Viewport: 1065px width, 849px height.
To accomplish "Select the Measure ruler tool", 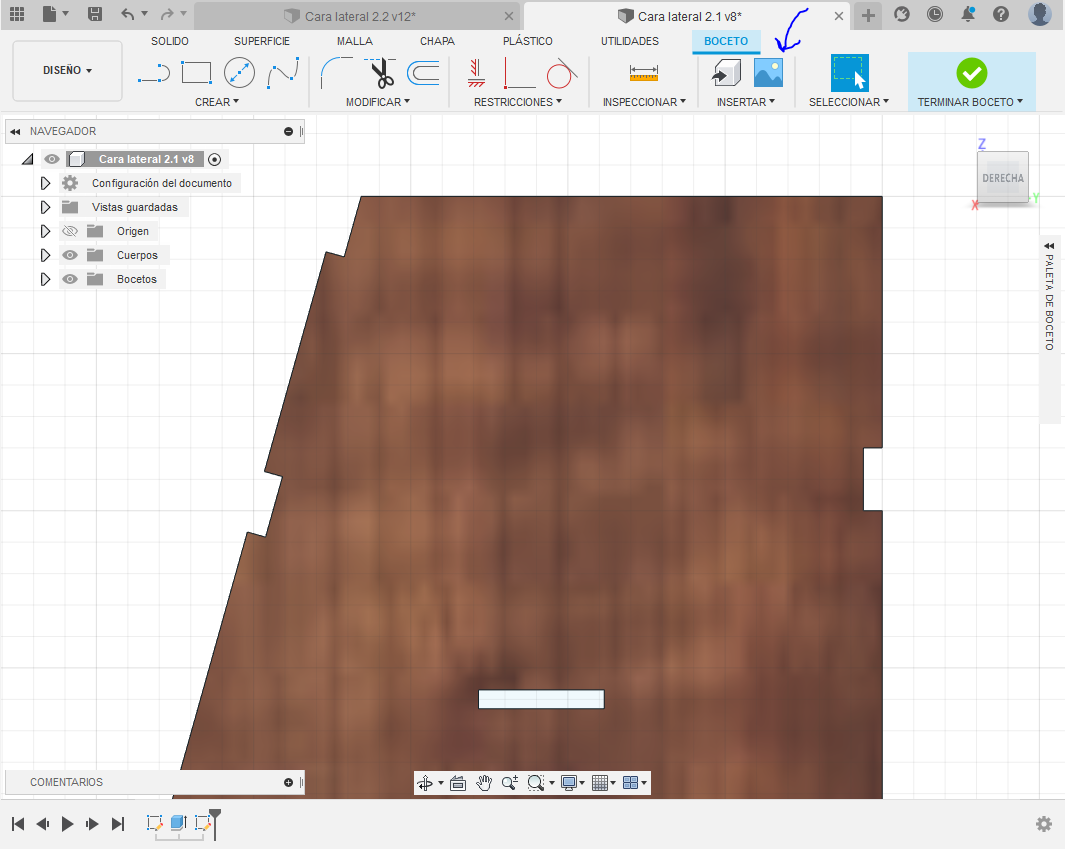I will [x=643, y=73].
